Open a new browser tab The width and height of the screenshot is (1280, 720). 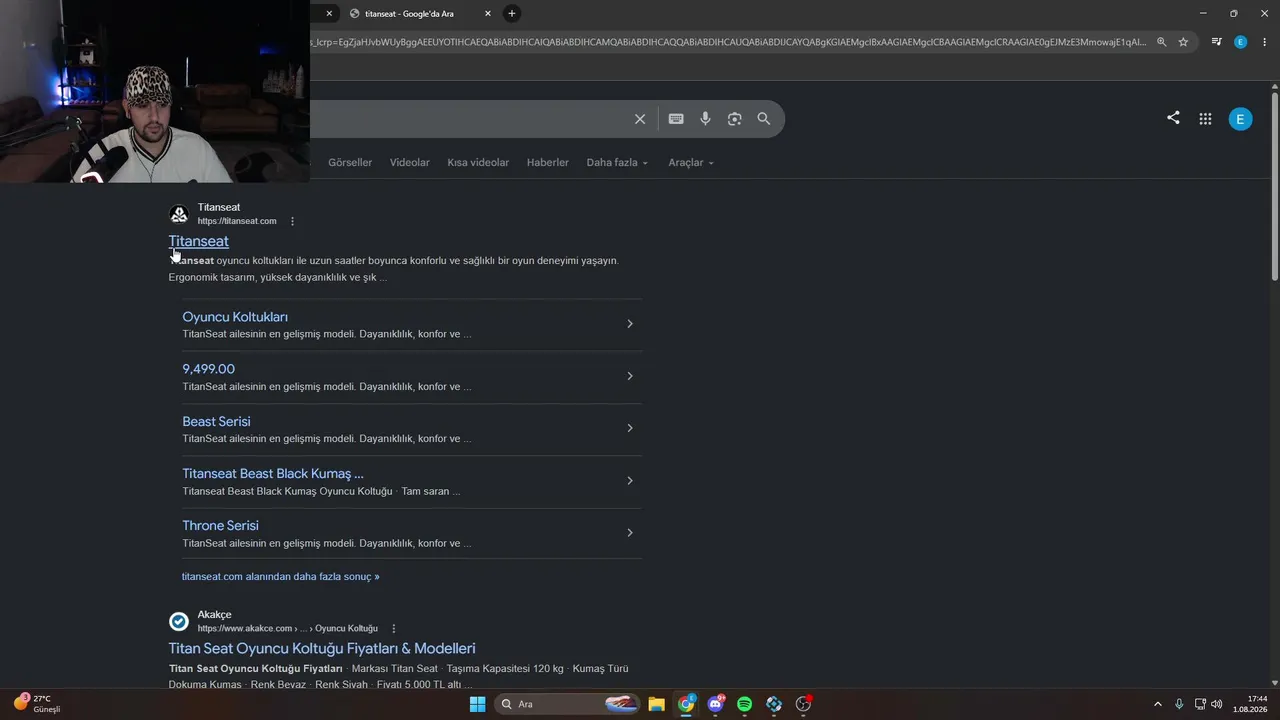[512, 13]
